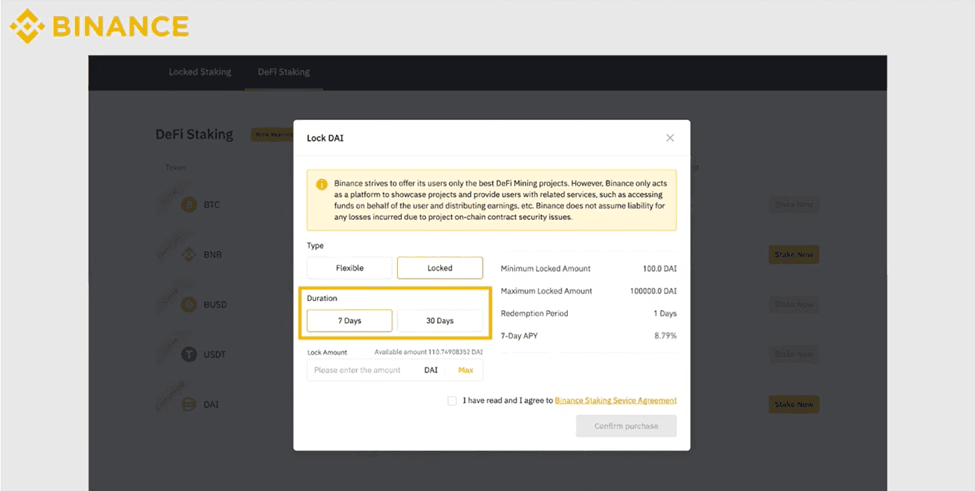This screenshot has width=975, height=491.
Task: Click the Maximum Locked Amount value 100000.0 DAI
Action: coord(654,291)
